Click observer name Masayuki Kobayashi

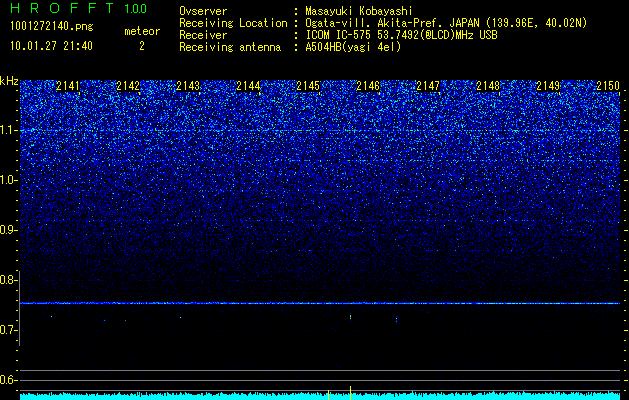pos(359,11)
